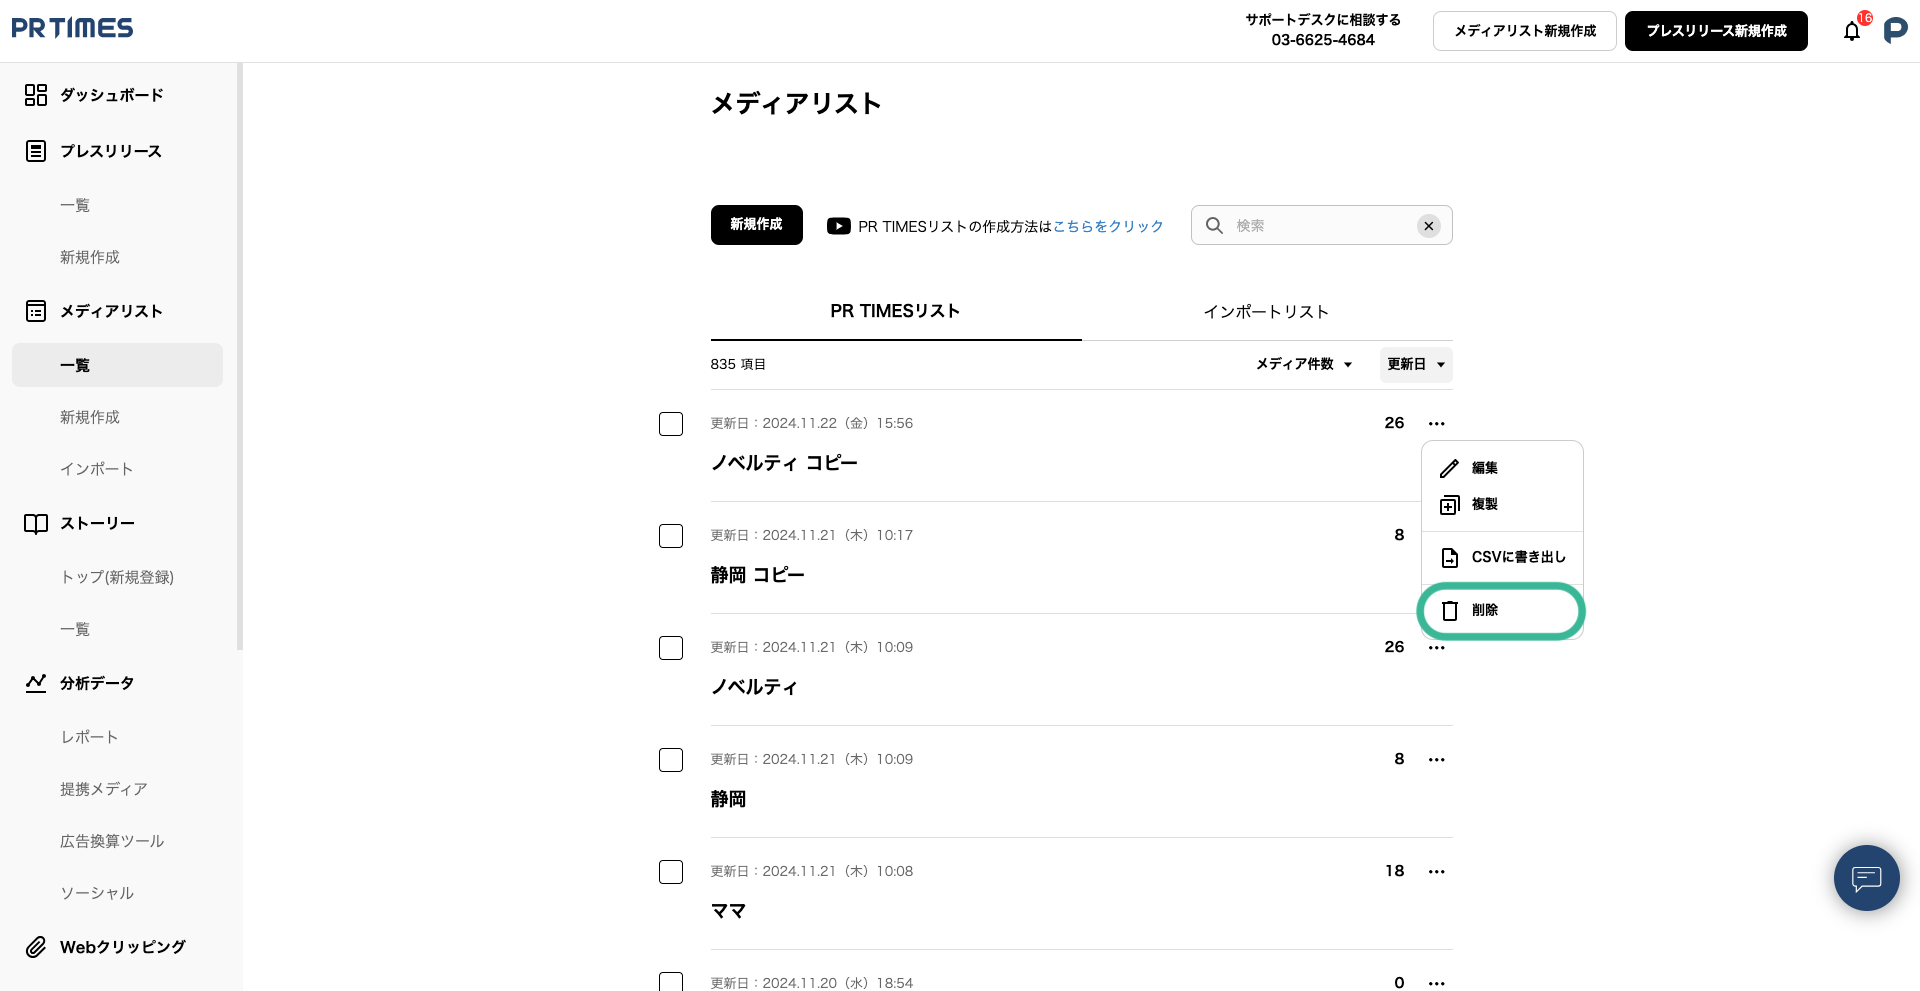Follow the こちらをクリック link
The width and height of the screenshot is (1920, 991).
click(x=1108, y=227)
